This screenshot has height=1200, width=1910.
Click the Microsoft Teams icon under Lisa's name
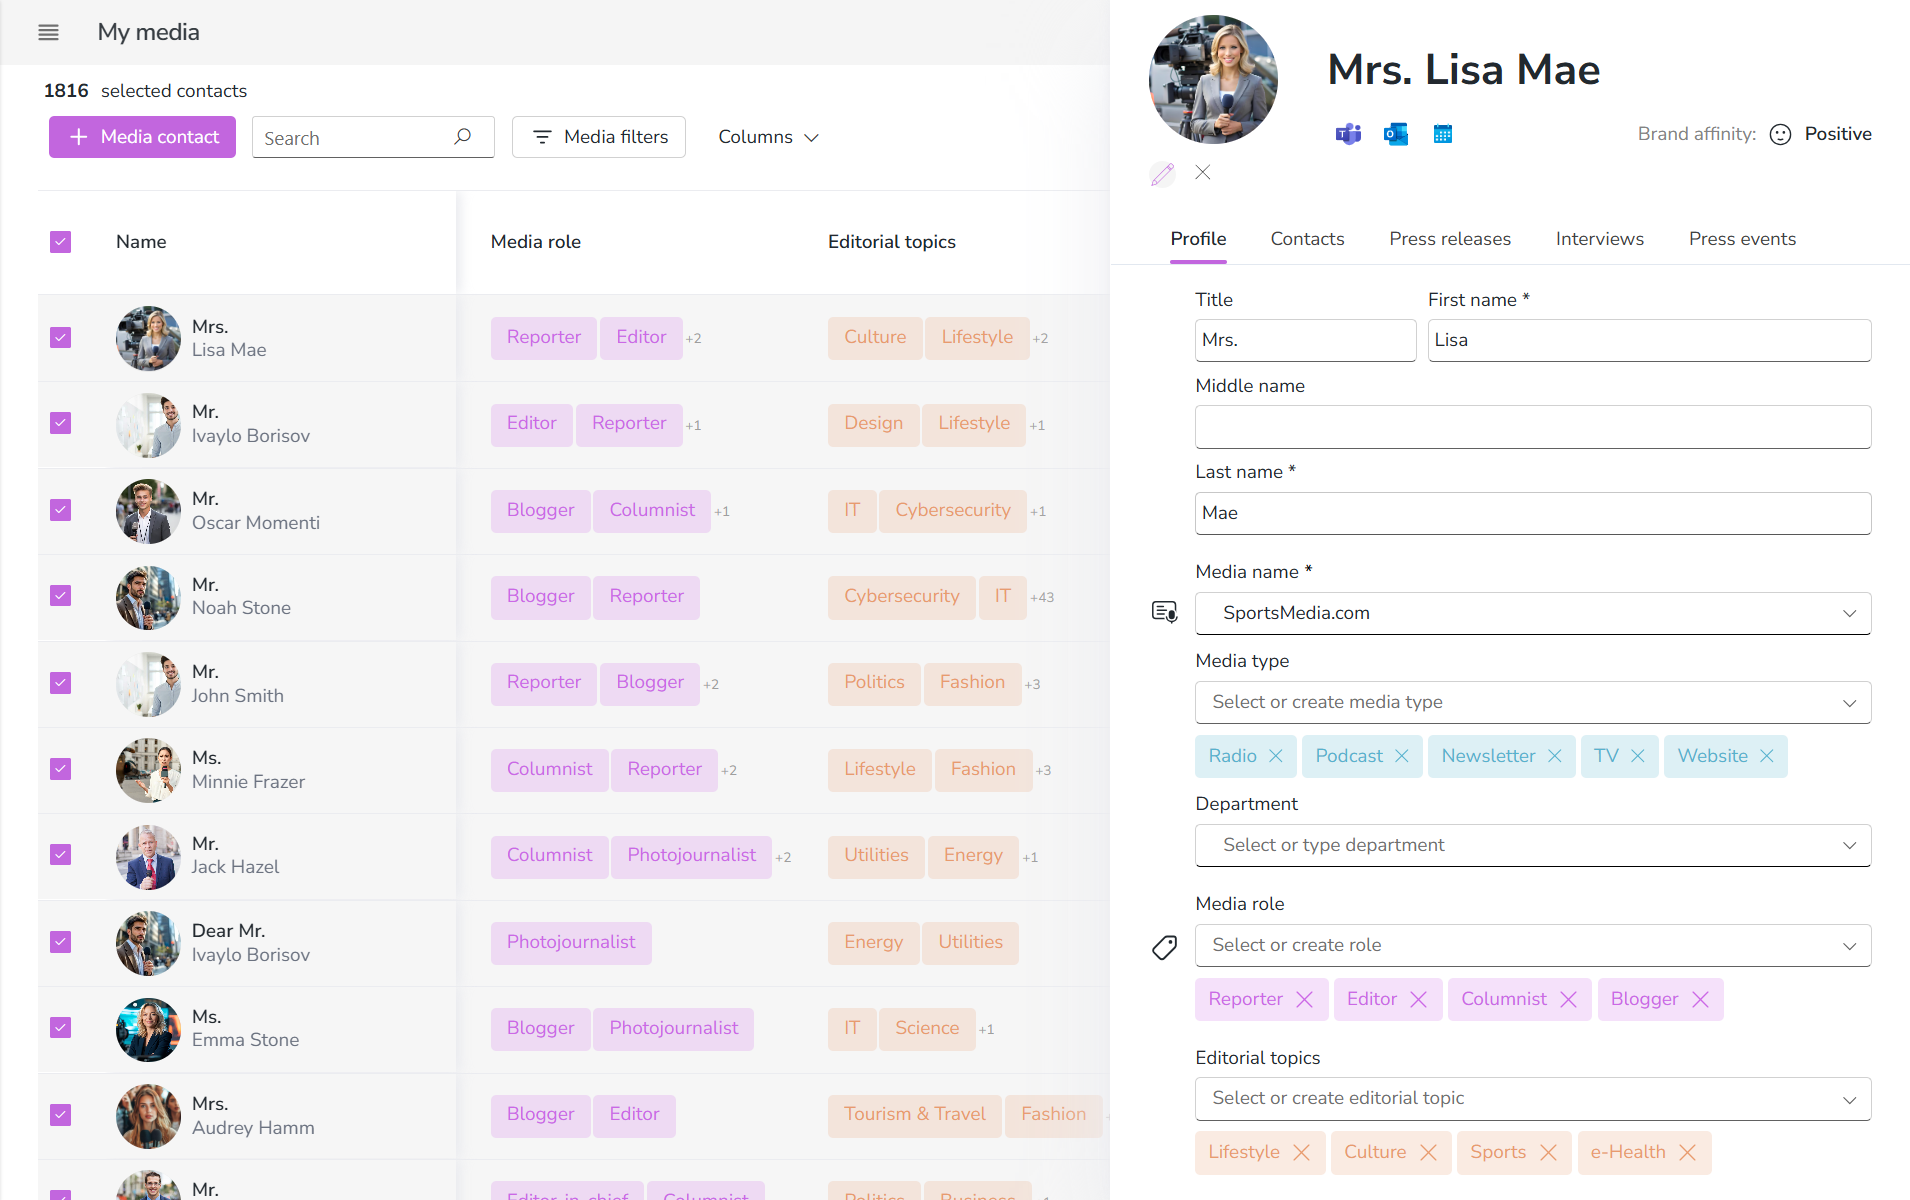pos(1347,133)
